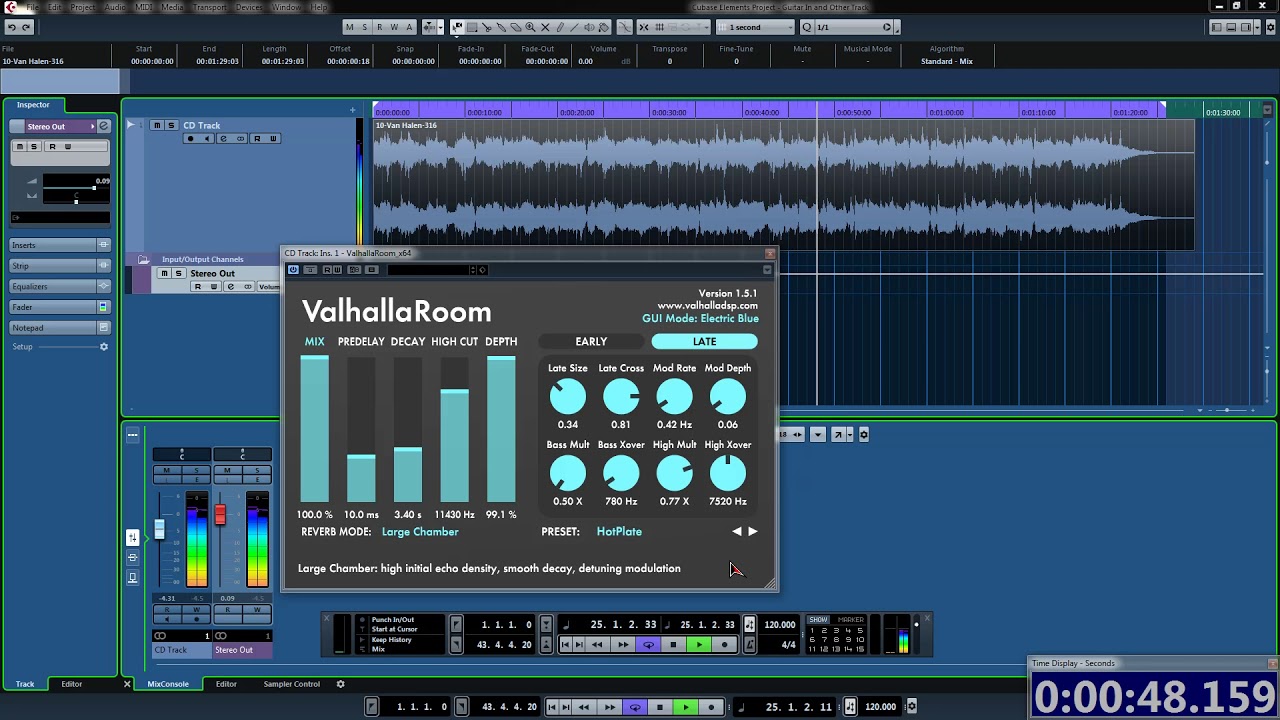Click the 10-Van Halen-316 audio clip

pyautogui.click(x=784, y=185)
